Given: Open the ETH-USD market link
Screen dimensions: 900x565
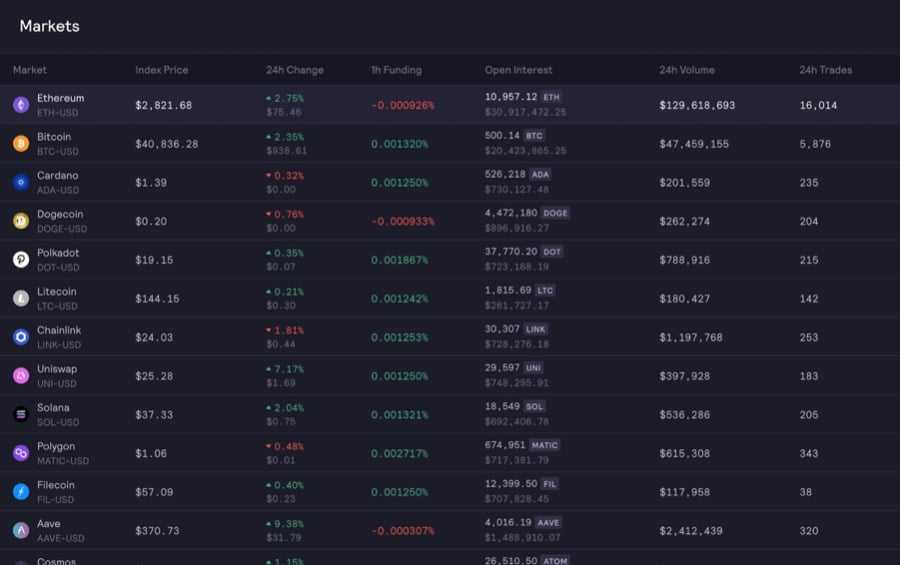Looking at the screenshot, I should point(58,113).
